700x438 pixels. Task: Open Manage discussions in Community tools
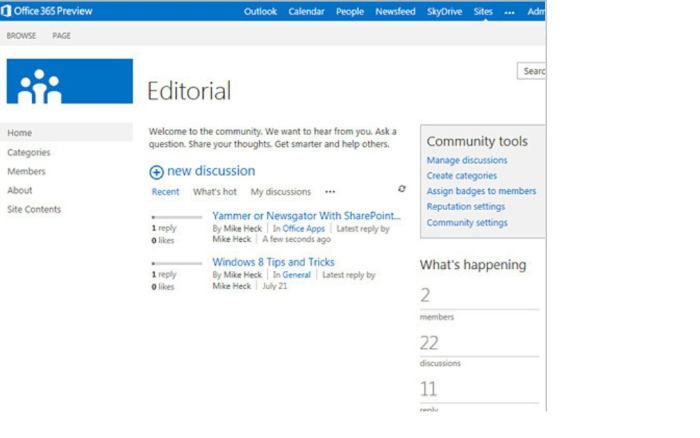(x=467, y=160)
